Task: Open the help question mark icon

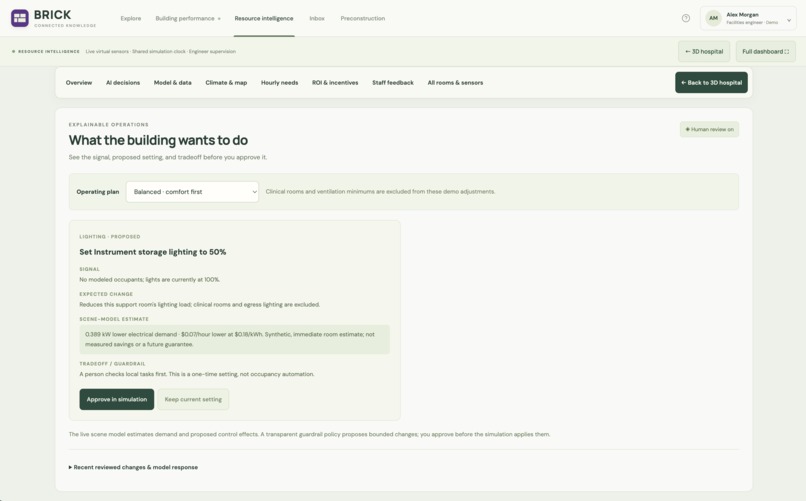Action: [x=686, y=18]
